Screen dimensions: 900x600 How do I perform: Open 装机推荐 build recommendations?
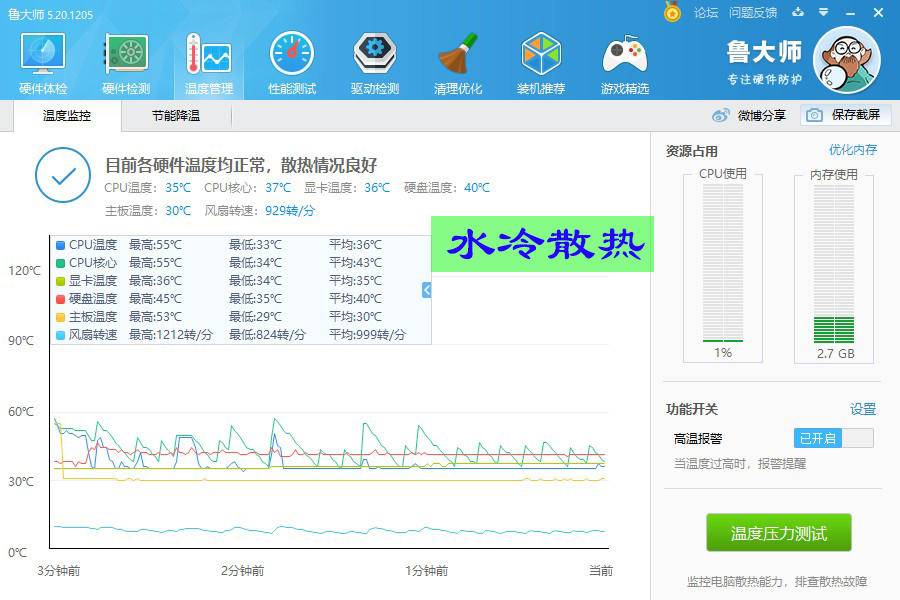point(540,60)
